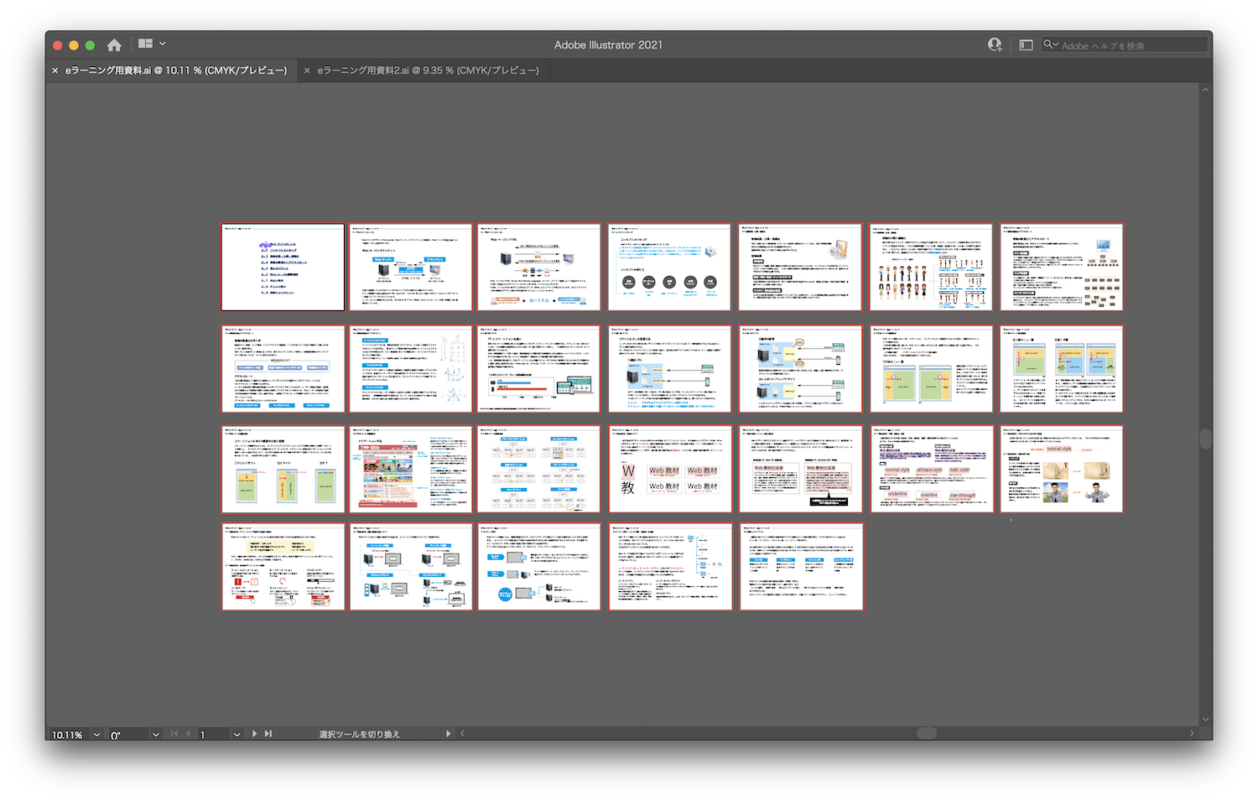Image resolution: width=1258 pixels, height=800 pixels.
Task: Click the horizontal scrollbar thumb
Action: click(x=926, y=733)
